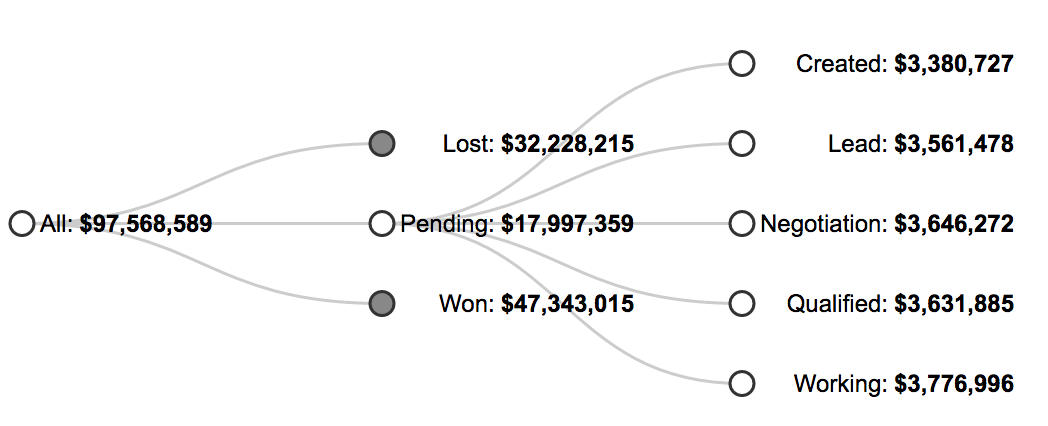The image size is (1048, 426).
Task: Collapse the Pending node circle
Action: coord(381,224)
